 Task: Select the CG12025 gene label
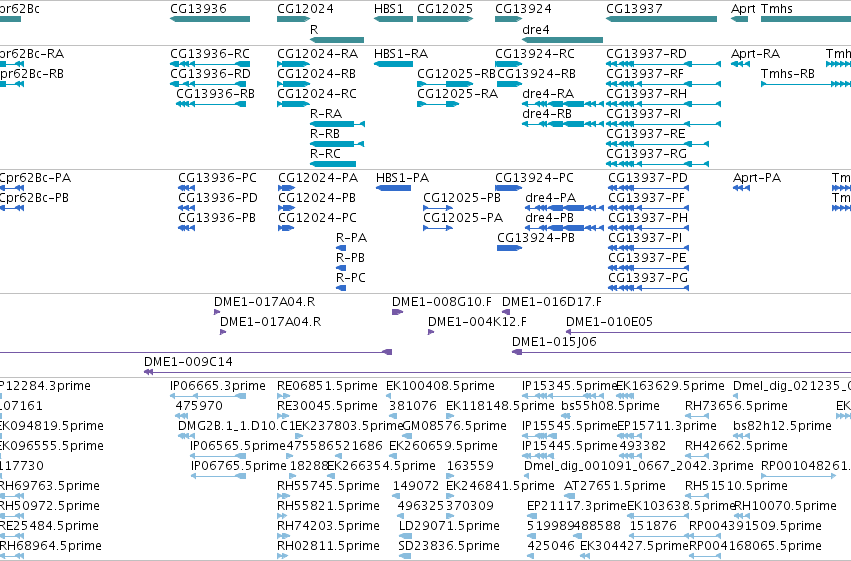444,9
